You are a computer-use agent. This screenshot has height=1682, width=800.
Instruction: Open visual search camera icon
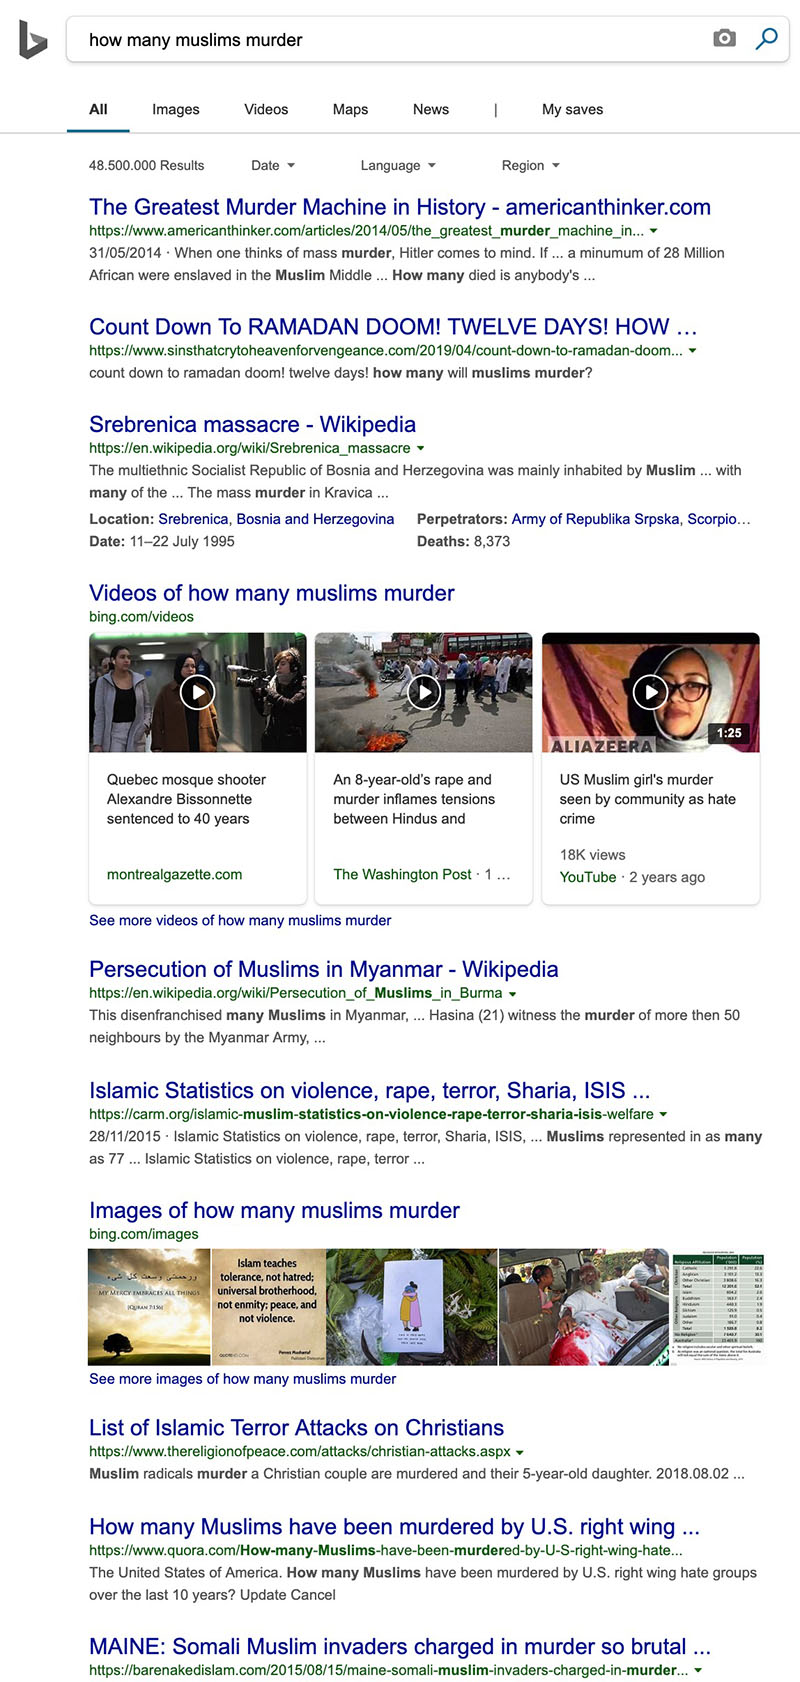pos(724,39)
